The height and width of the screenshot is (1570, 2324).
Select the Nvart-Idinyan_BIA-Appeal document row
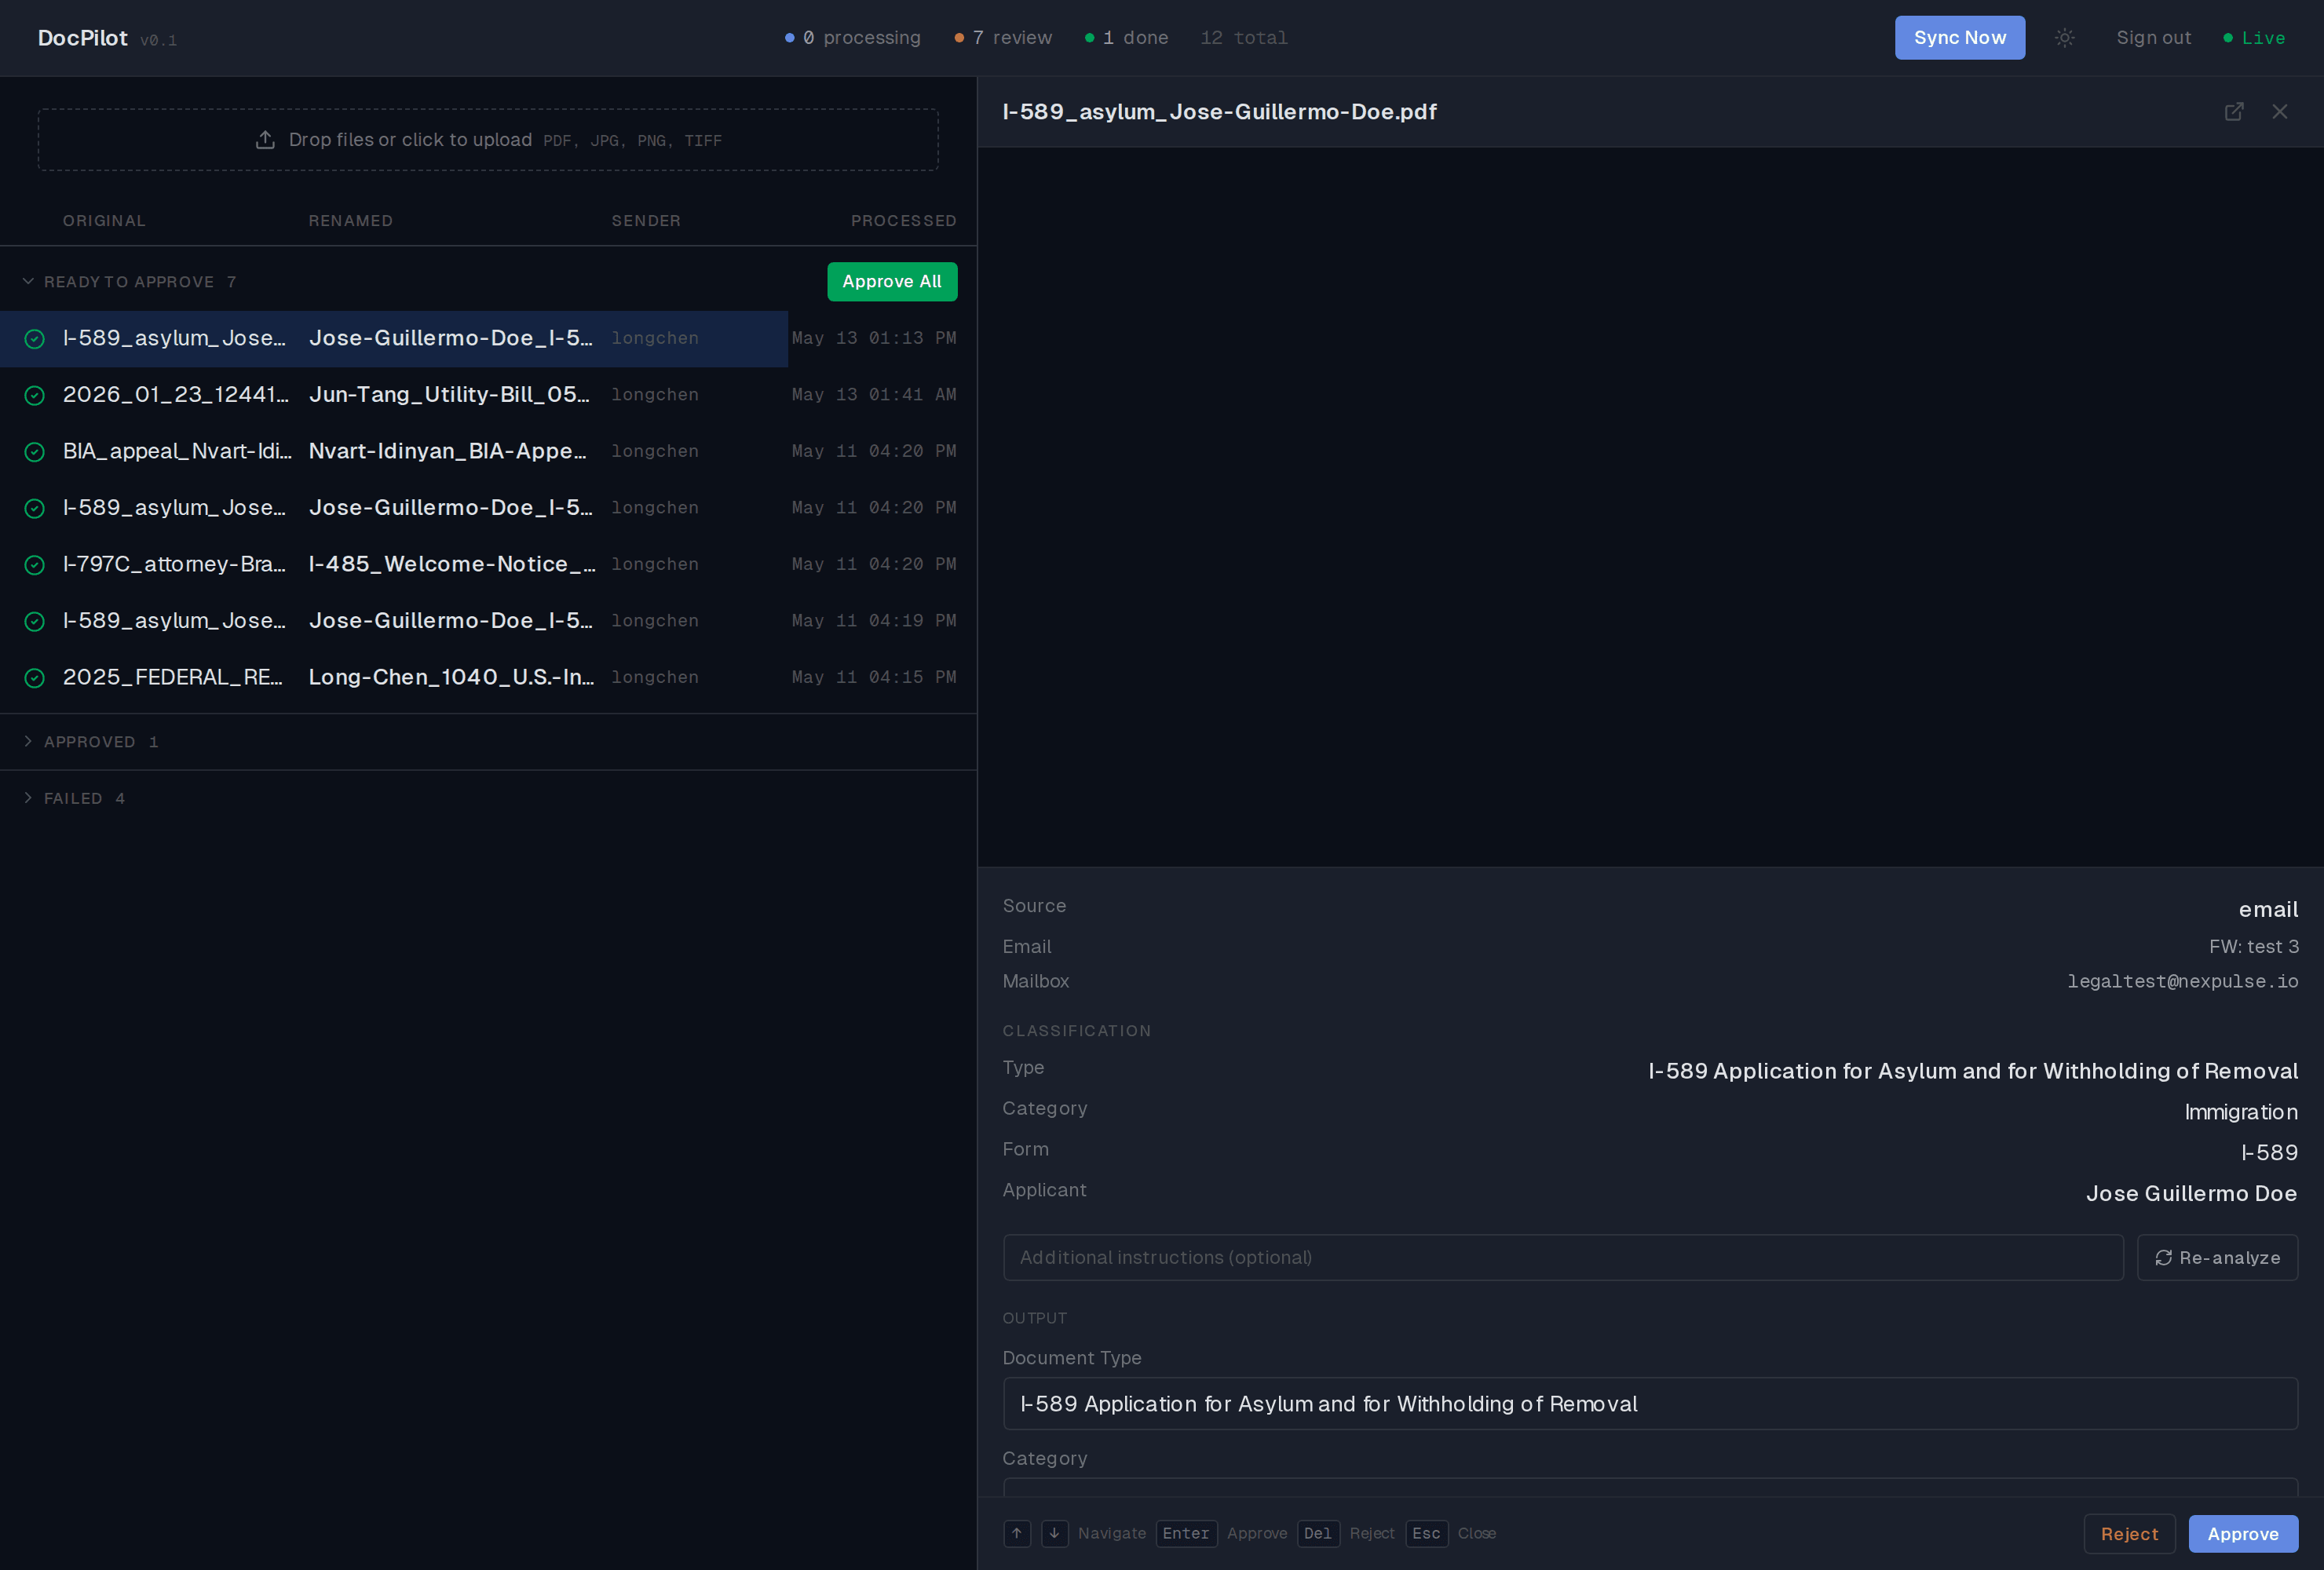(x=488, y=451)
